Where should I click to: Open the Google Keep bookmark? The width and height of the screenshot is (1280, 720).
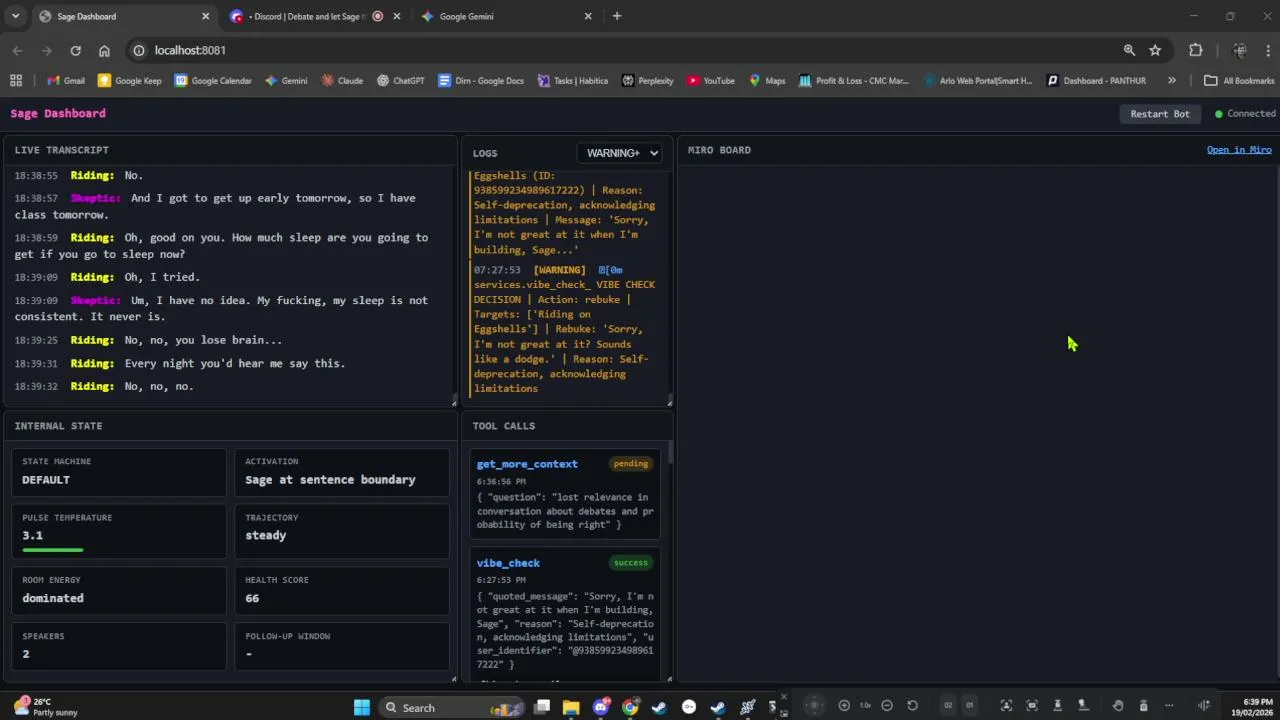[130, 80]
